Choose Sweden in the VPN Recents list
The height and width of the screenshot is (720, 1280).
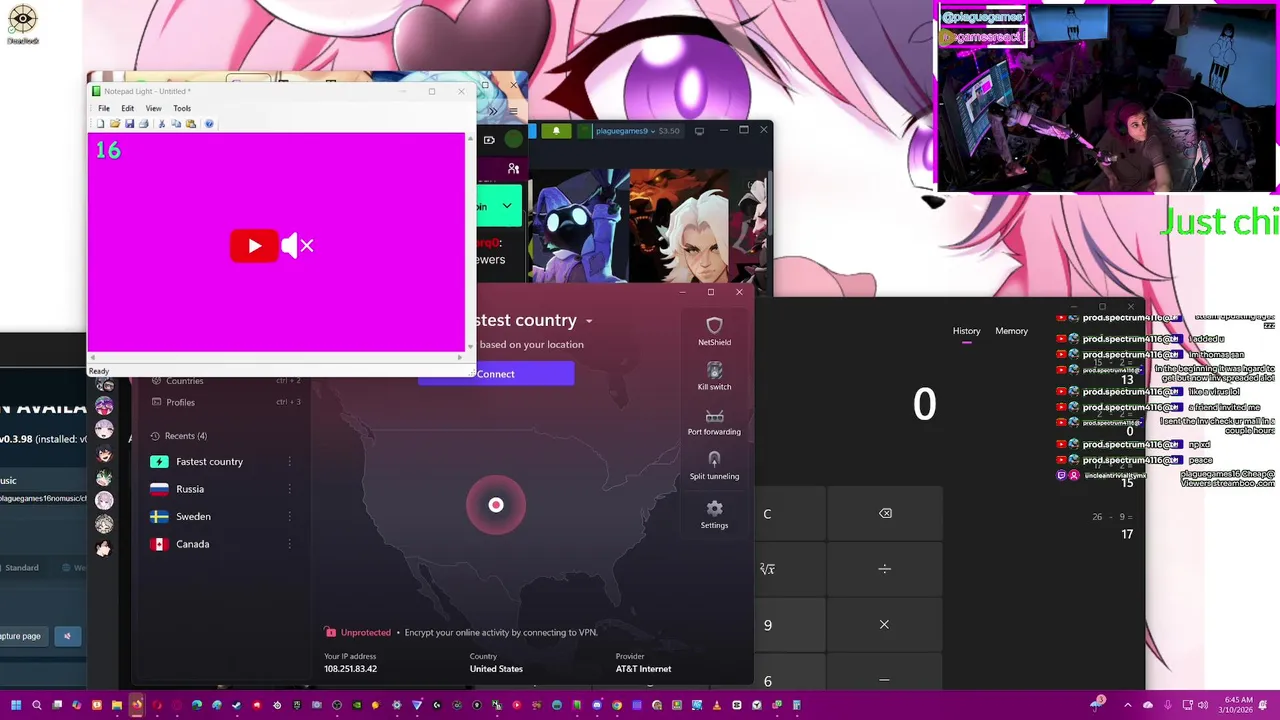193,517
